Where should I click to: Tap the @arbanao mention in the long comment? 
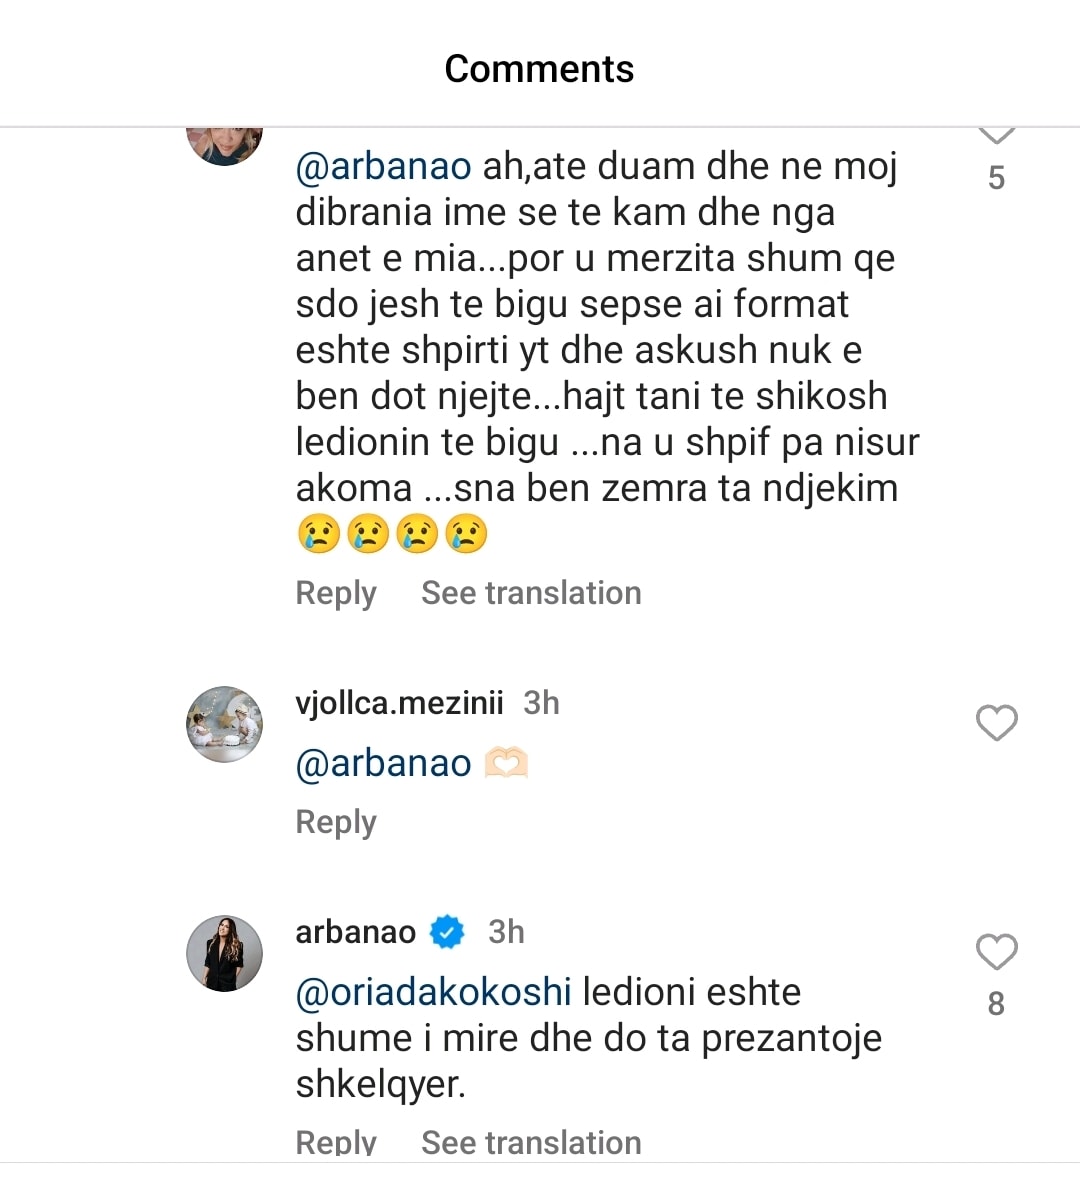(383, 166)
